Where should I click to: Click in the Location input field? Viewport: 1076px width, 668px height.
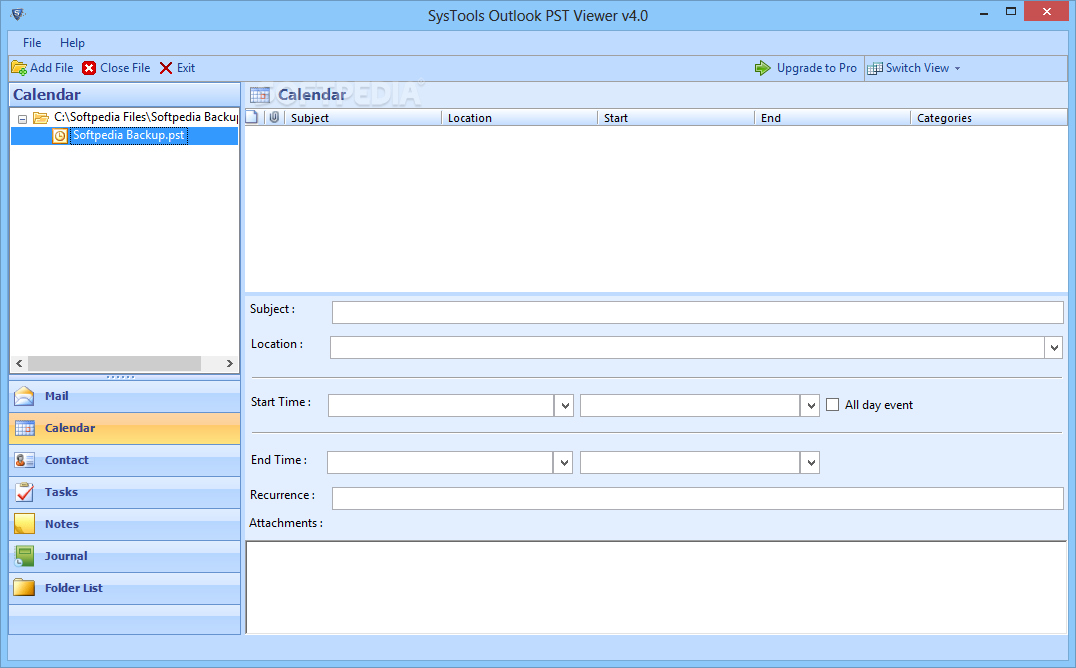click(687, 347)
